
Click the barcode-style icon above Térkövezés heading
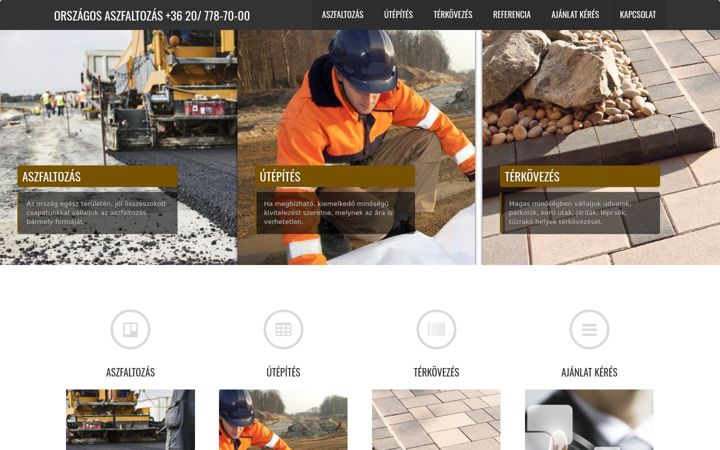[x=436, y=329]
